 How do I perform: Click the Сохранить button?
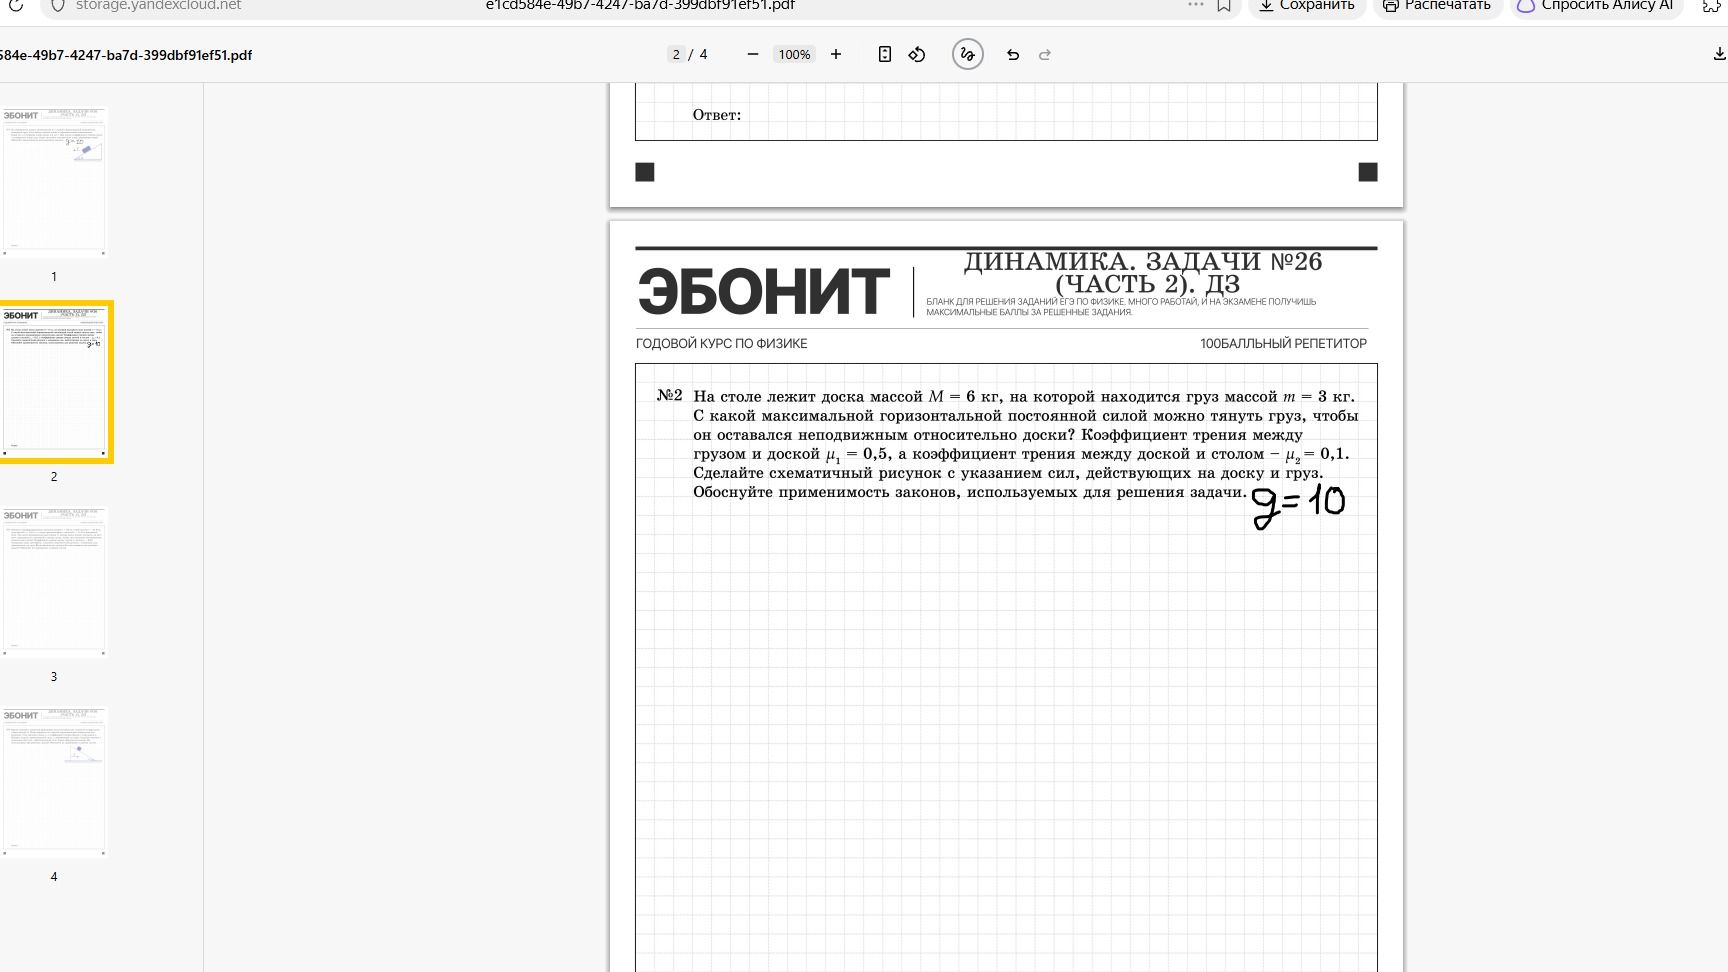[x=1307, y=5]
